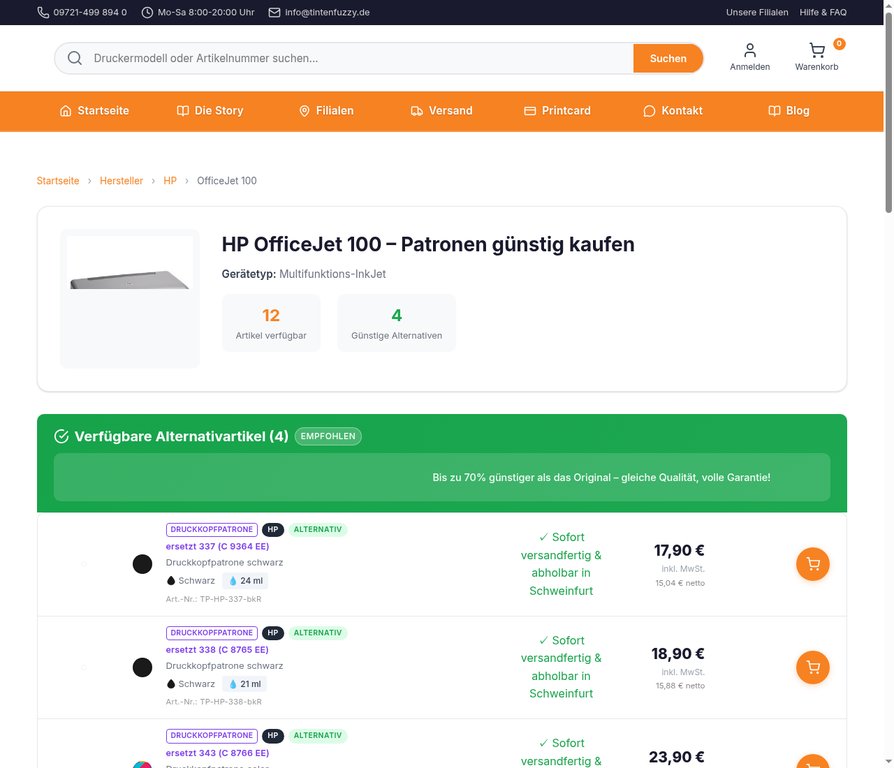Screen dimensions: 894x768
Task: Open the Kontakt page from menu
Action: 673,111
